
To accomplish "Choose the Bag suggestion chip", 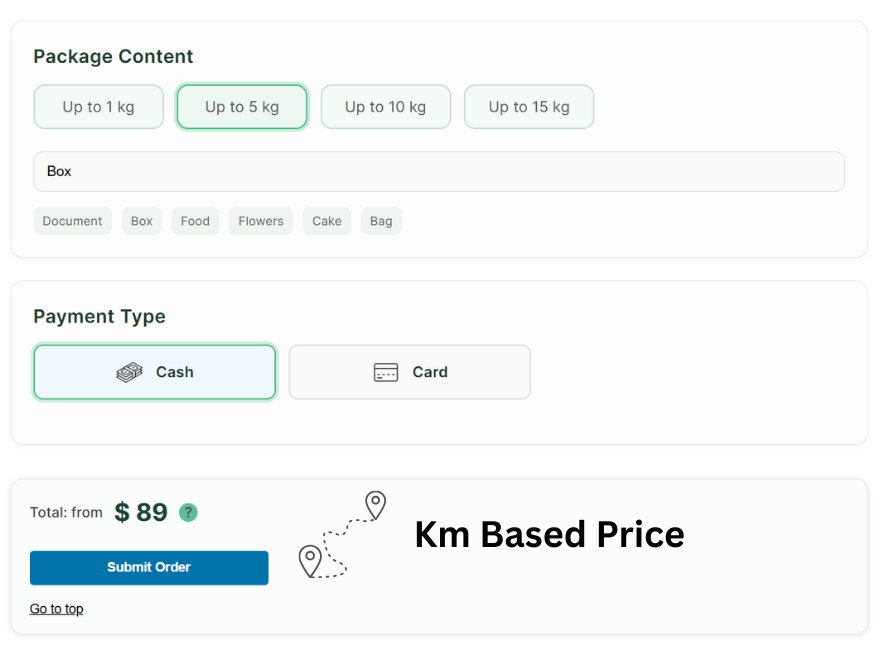I will (381, 221).
